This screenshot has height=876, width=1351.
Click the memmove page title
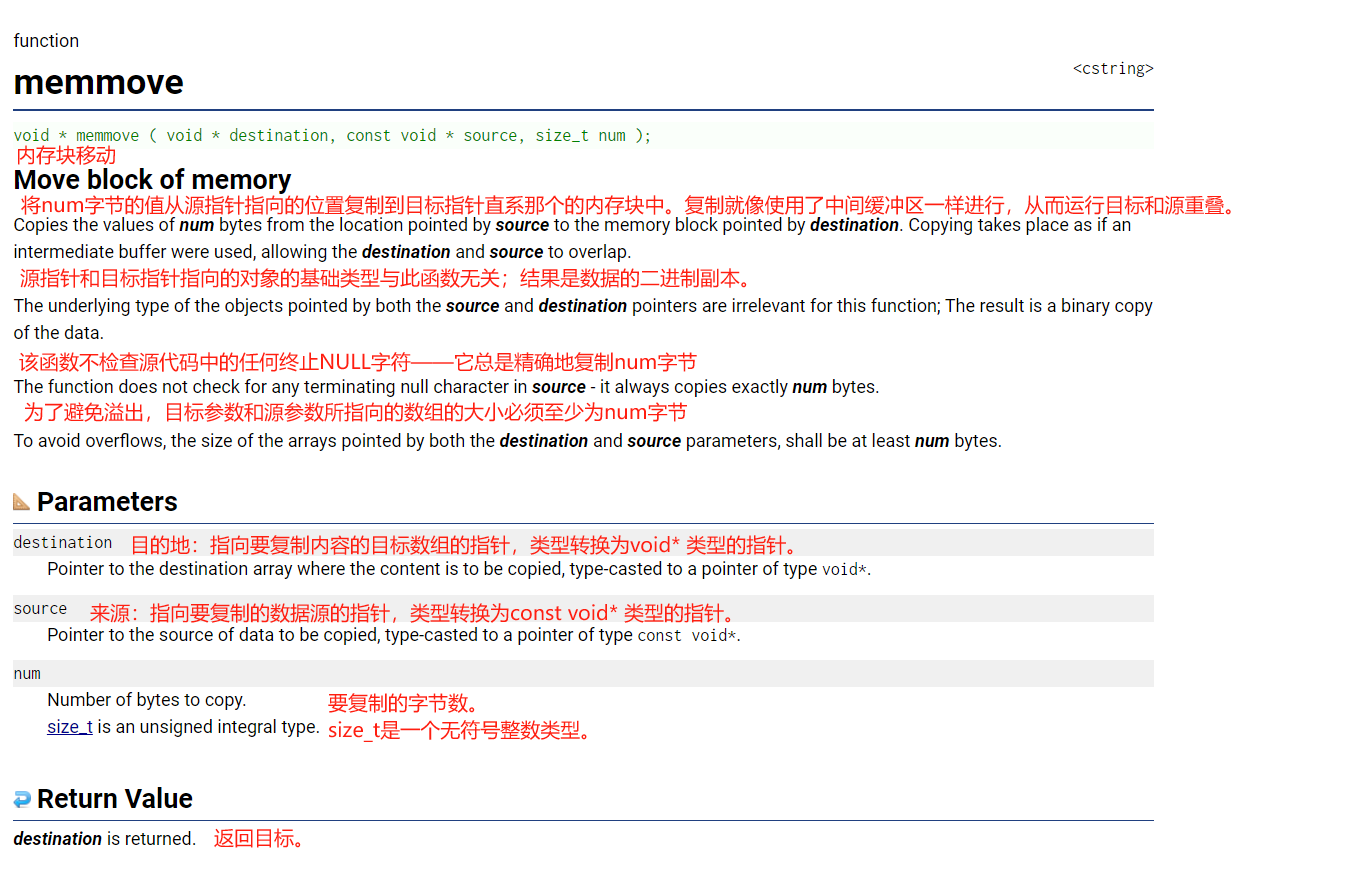tap(98, 82)
